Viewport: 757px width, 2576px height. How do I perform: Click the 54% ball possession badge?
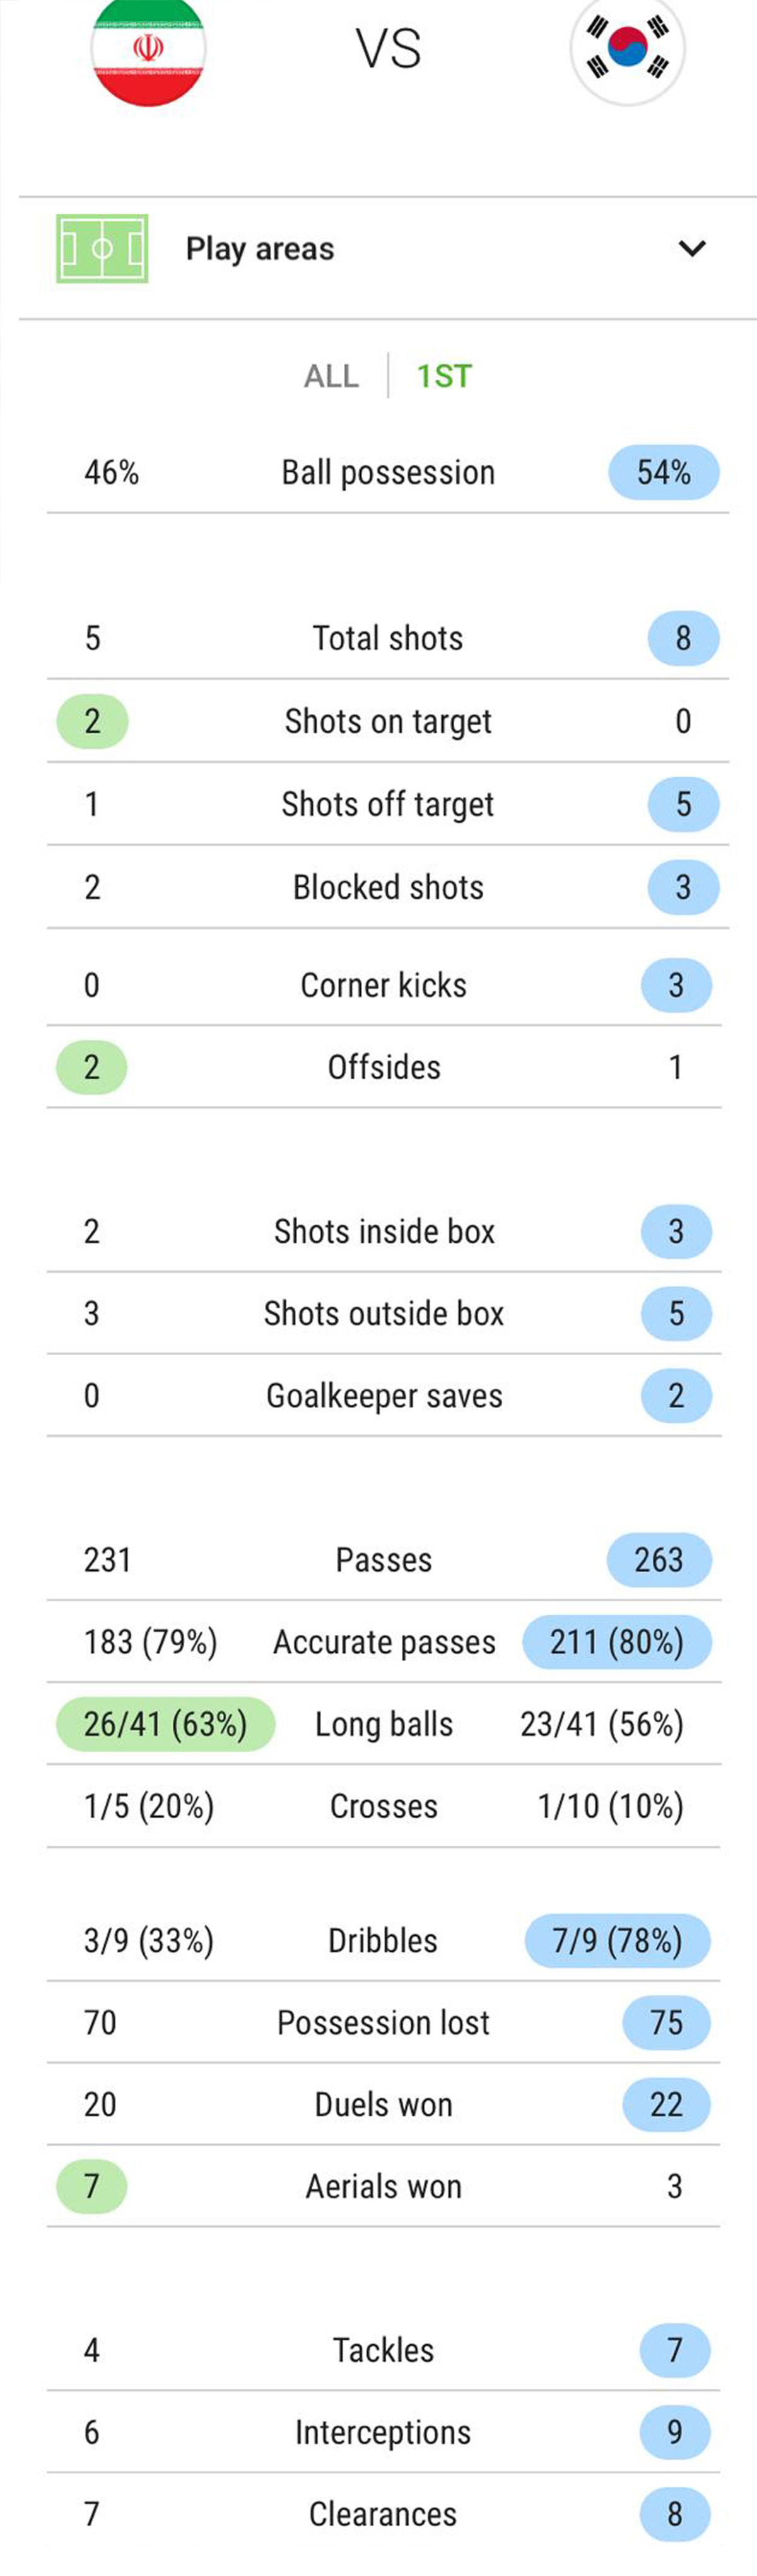664,472
